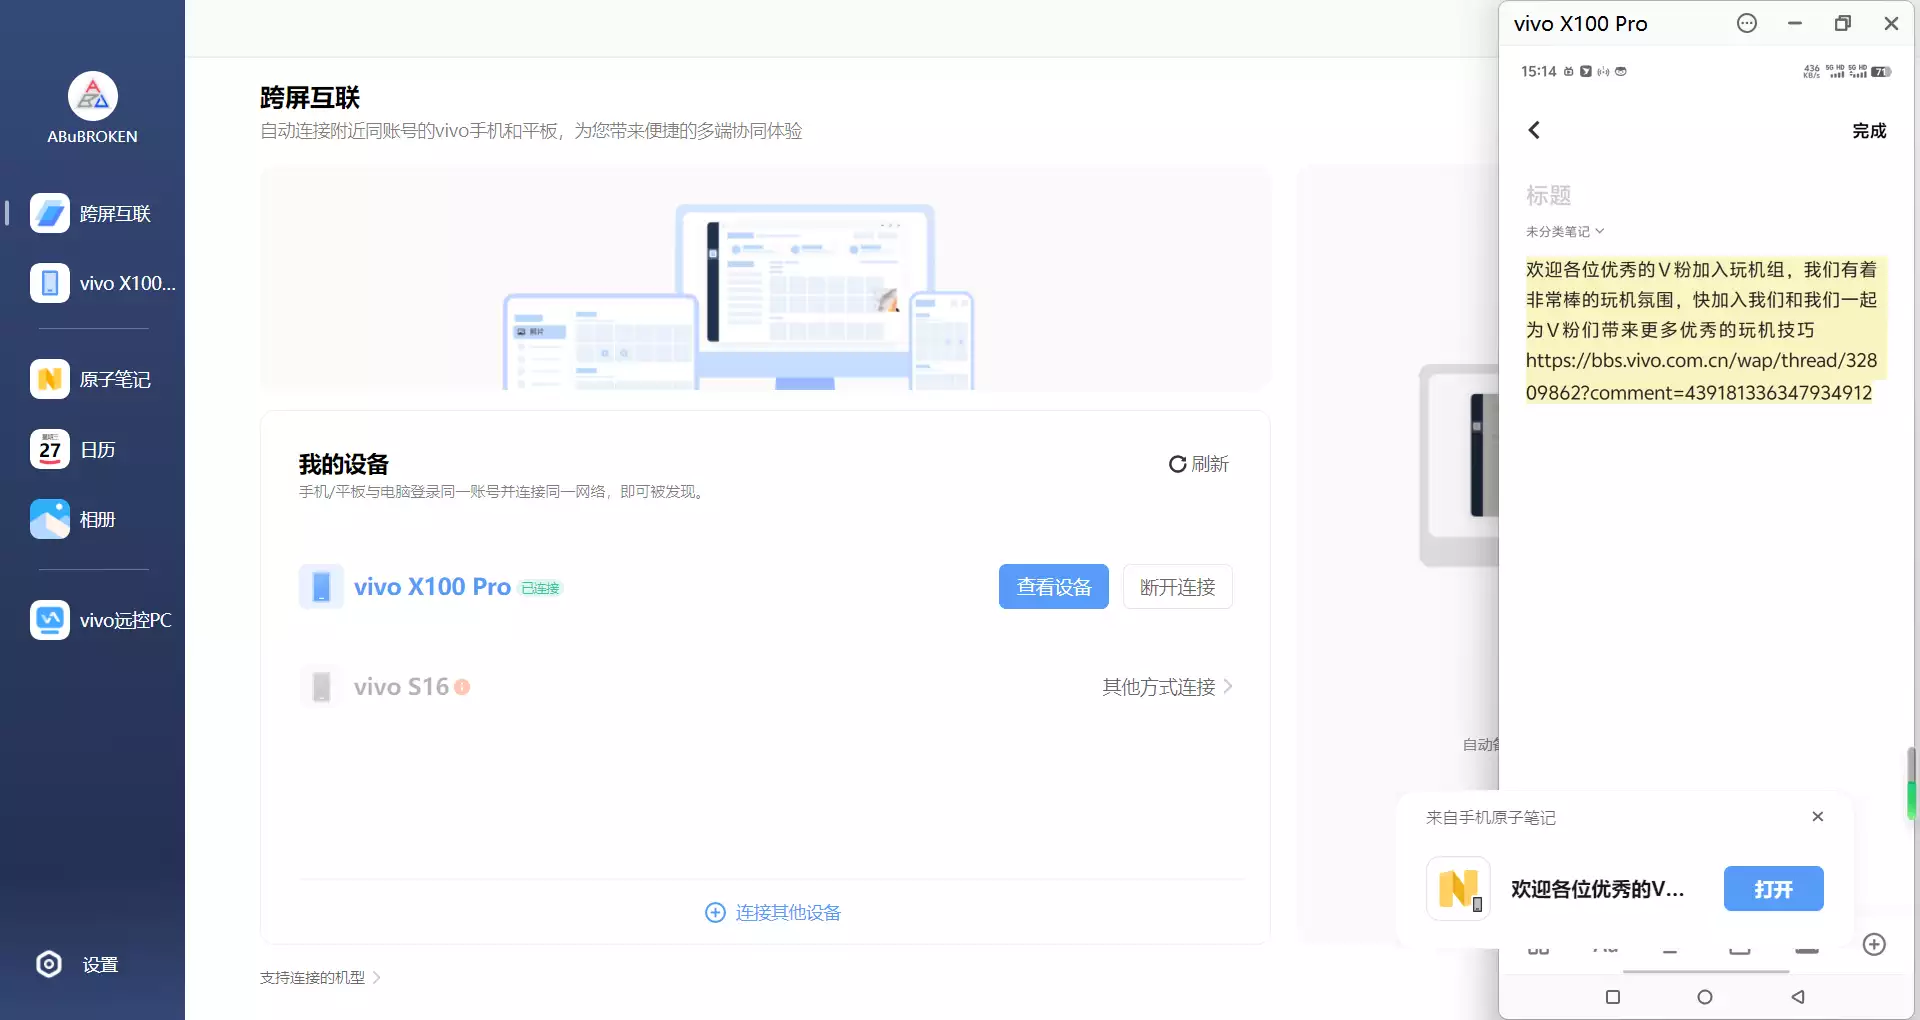This screenshot has width=1920, height=1020.
Task: Click the bbs.vivo.com.cn link in the note
Action: point(1701,376)
